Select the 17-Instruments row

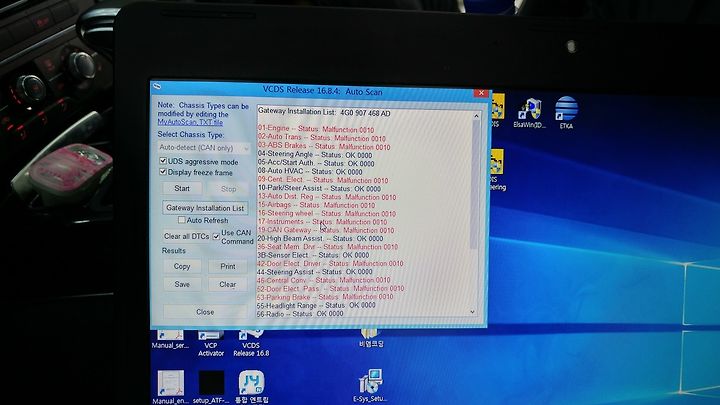[322, 221]
